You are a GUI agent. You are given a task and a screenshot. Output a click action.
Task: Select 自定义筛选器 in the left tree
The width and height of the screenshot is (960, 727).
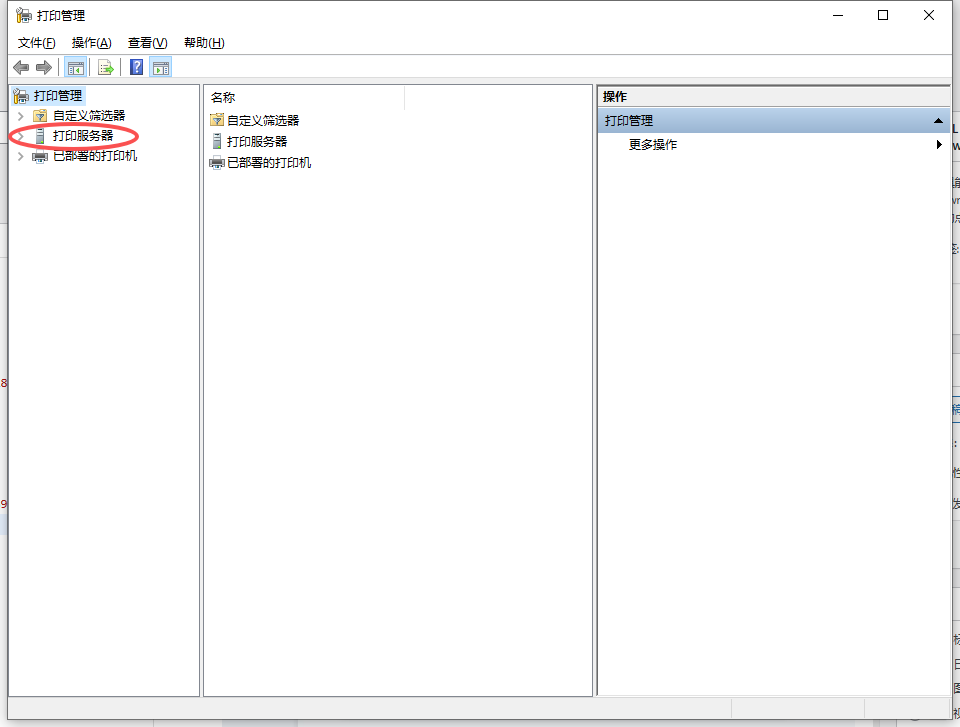[x=89, y=116]
